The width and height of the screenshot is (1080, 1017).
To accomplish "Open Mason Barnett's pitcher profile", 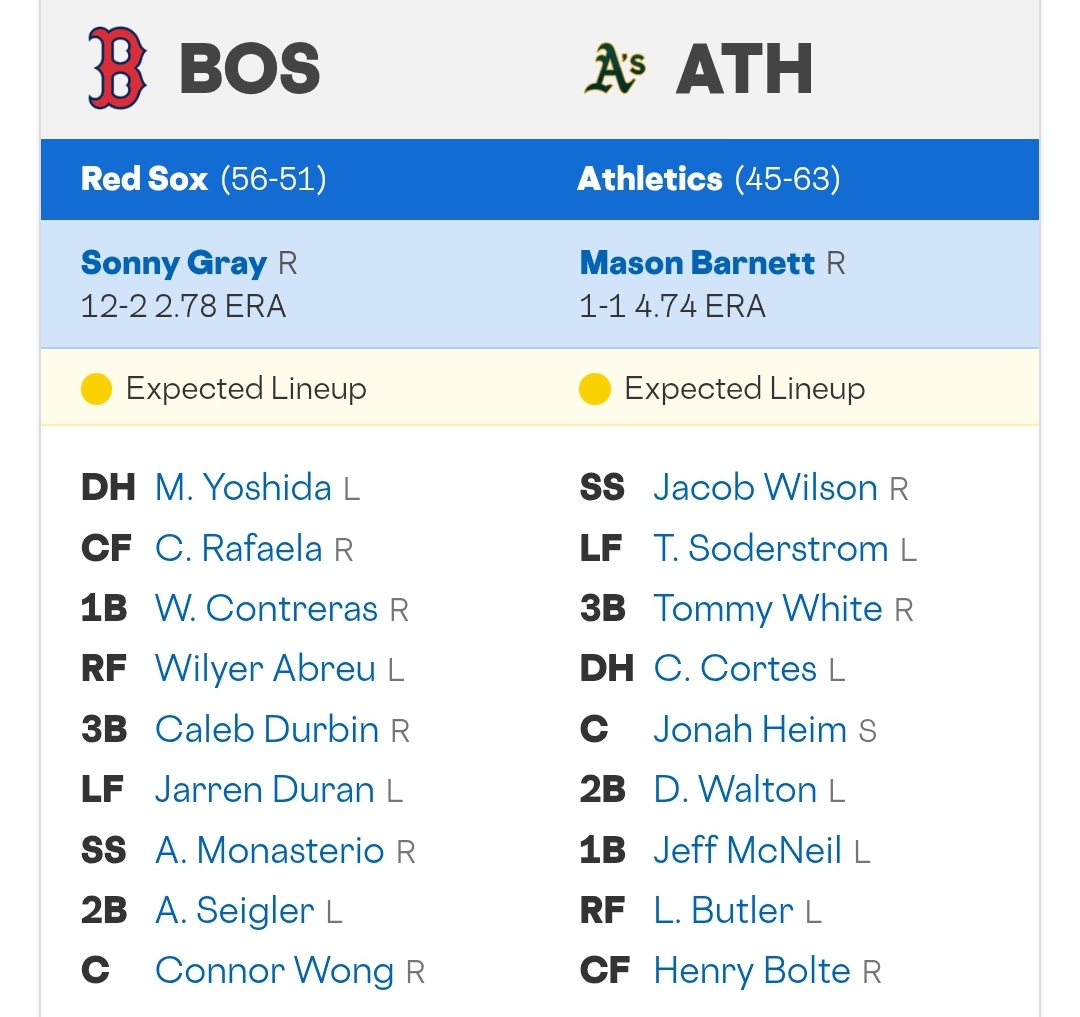I will point(697,263).
